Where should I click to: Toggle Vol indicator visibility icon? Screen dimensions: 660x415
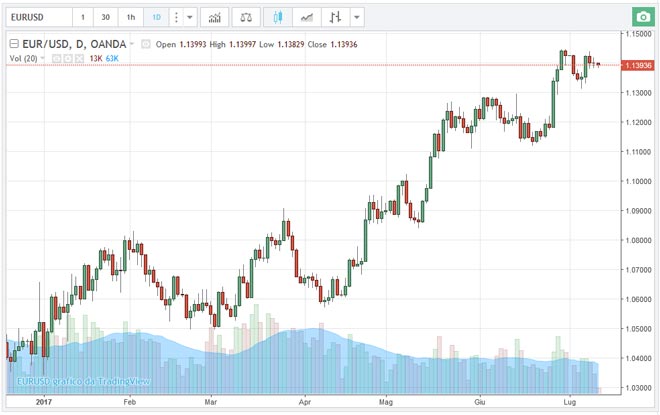click(56, 59)
